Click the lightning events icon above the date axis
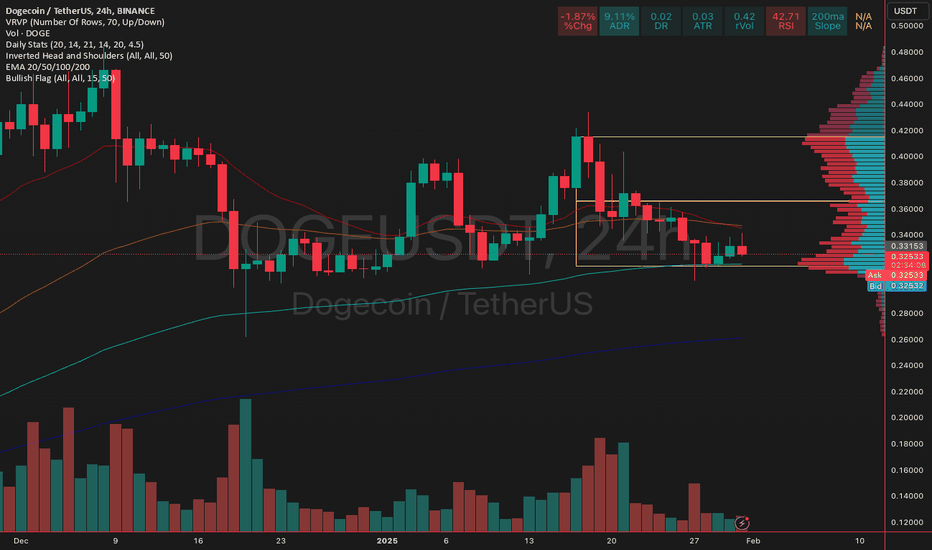Screen dimensions: 932x550 (x=741, y=523)
